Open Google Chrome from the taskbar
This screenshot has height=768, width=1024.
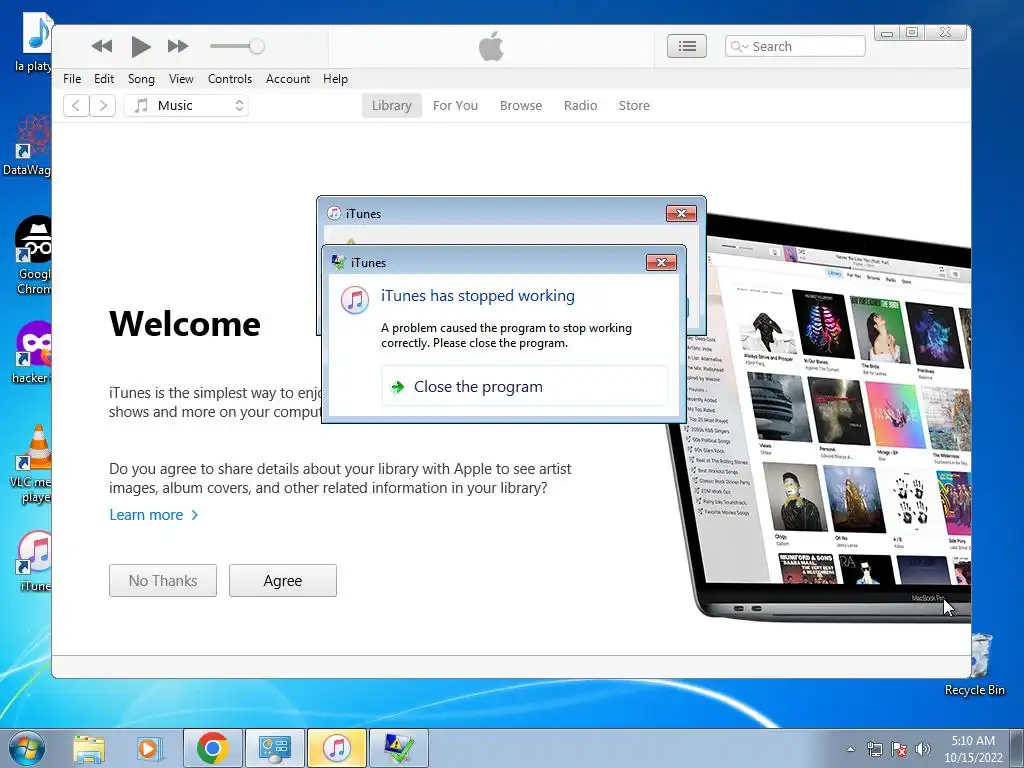click(212, 748)
